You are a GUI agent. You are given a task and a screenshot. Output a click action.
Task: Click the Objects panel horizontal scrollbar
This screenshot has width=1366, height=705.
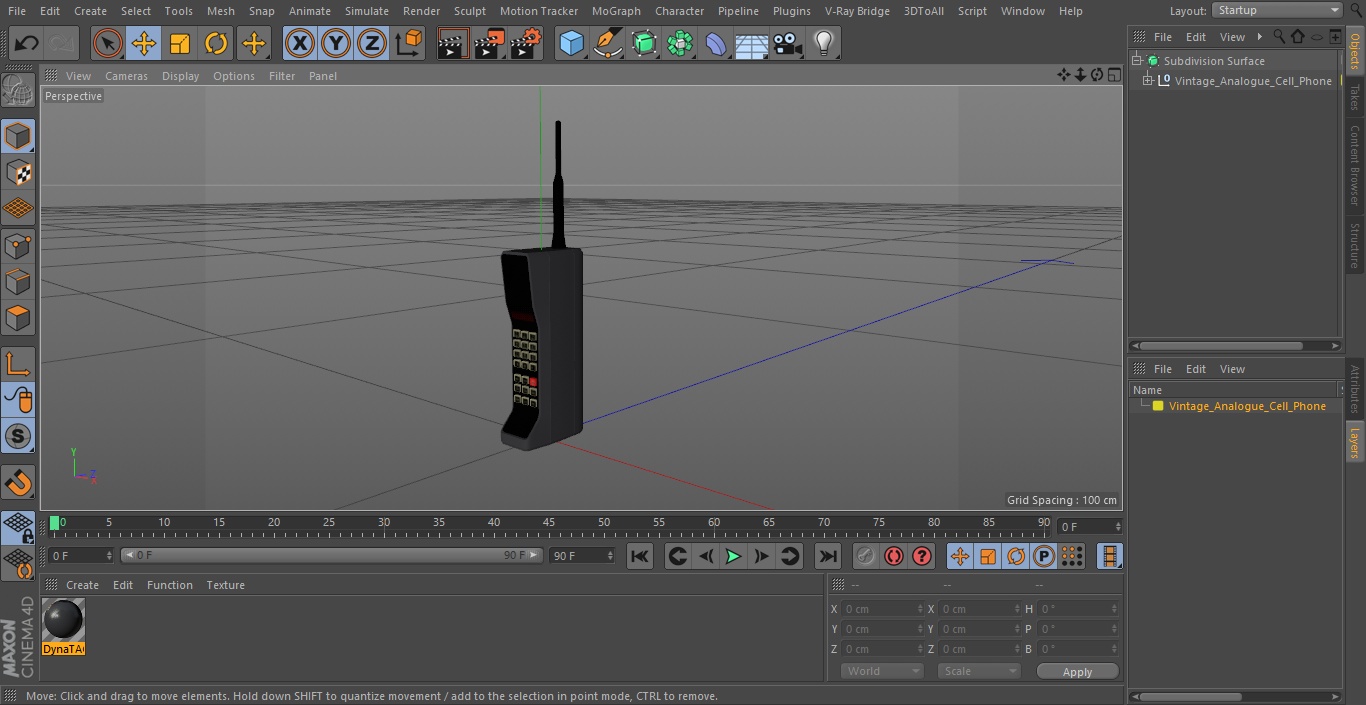[1220, 346]
